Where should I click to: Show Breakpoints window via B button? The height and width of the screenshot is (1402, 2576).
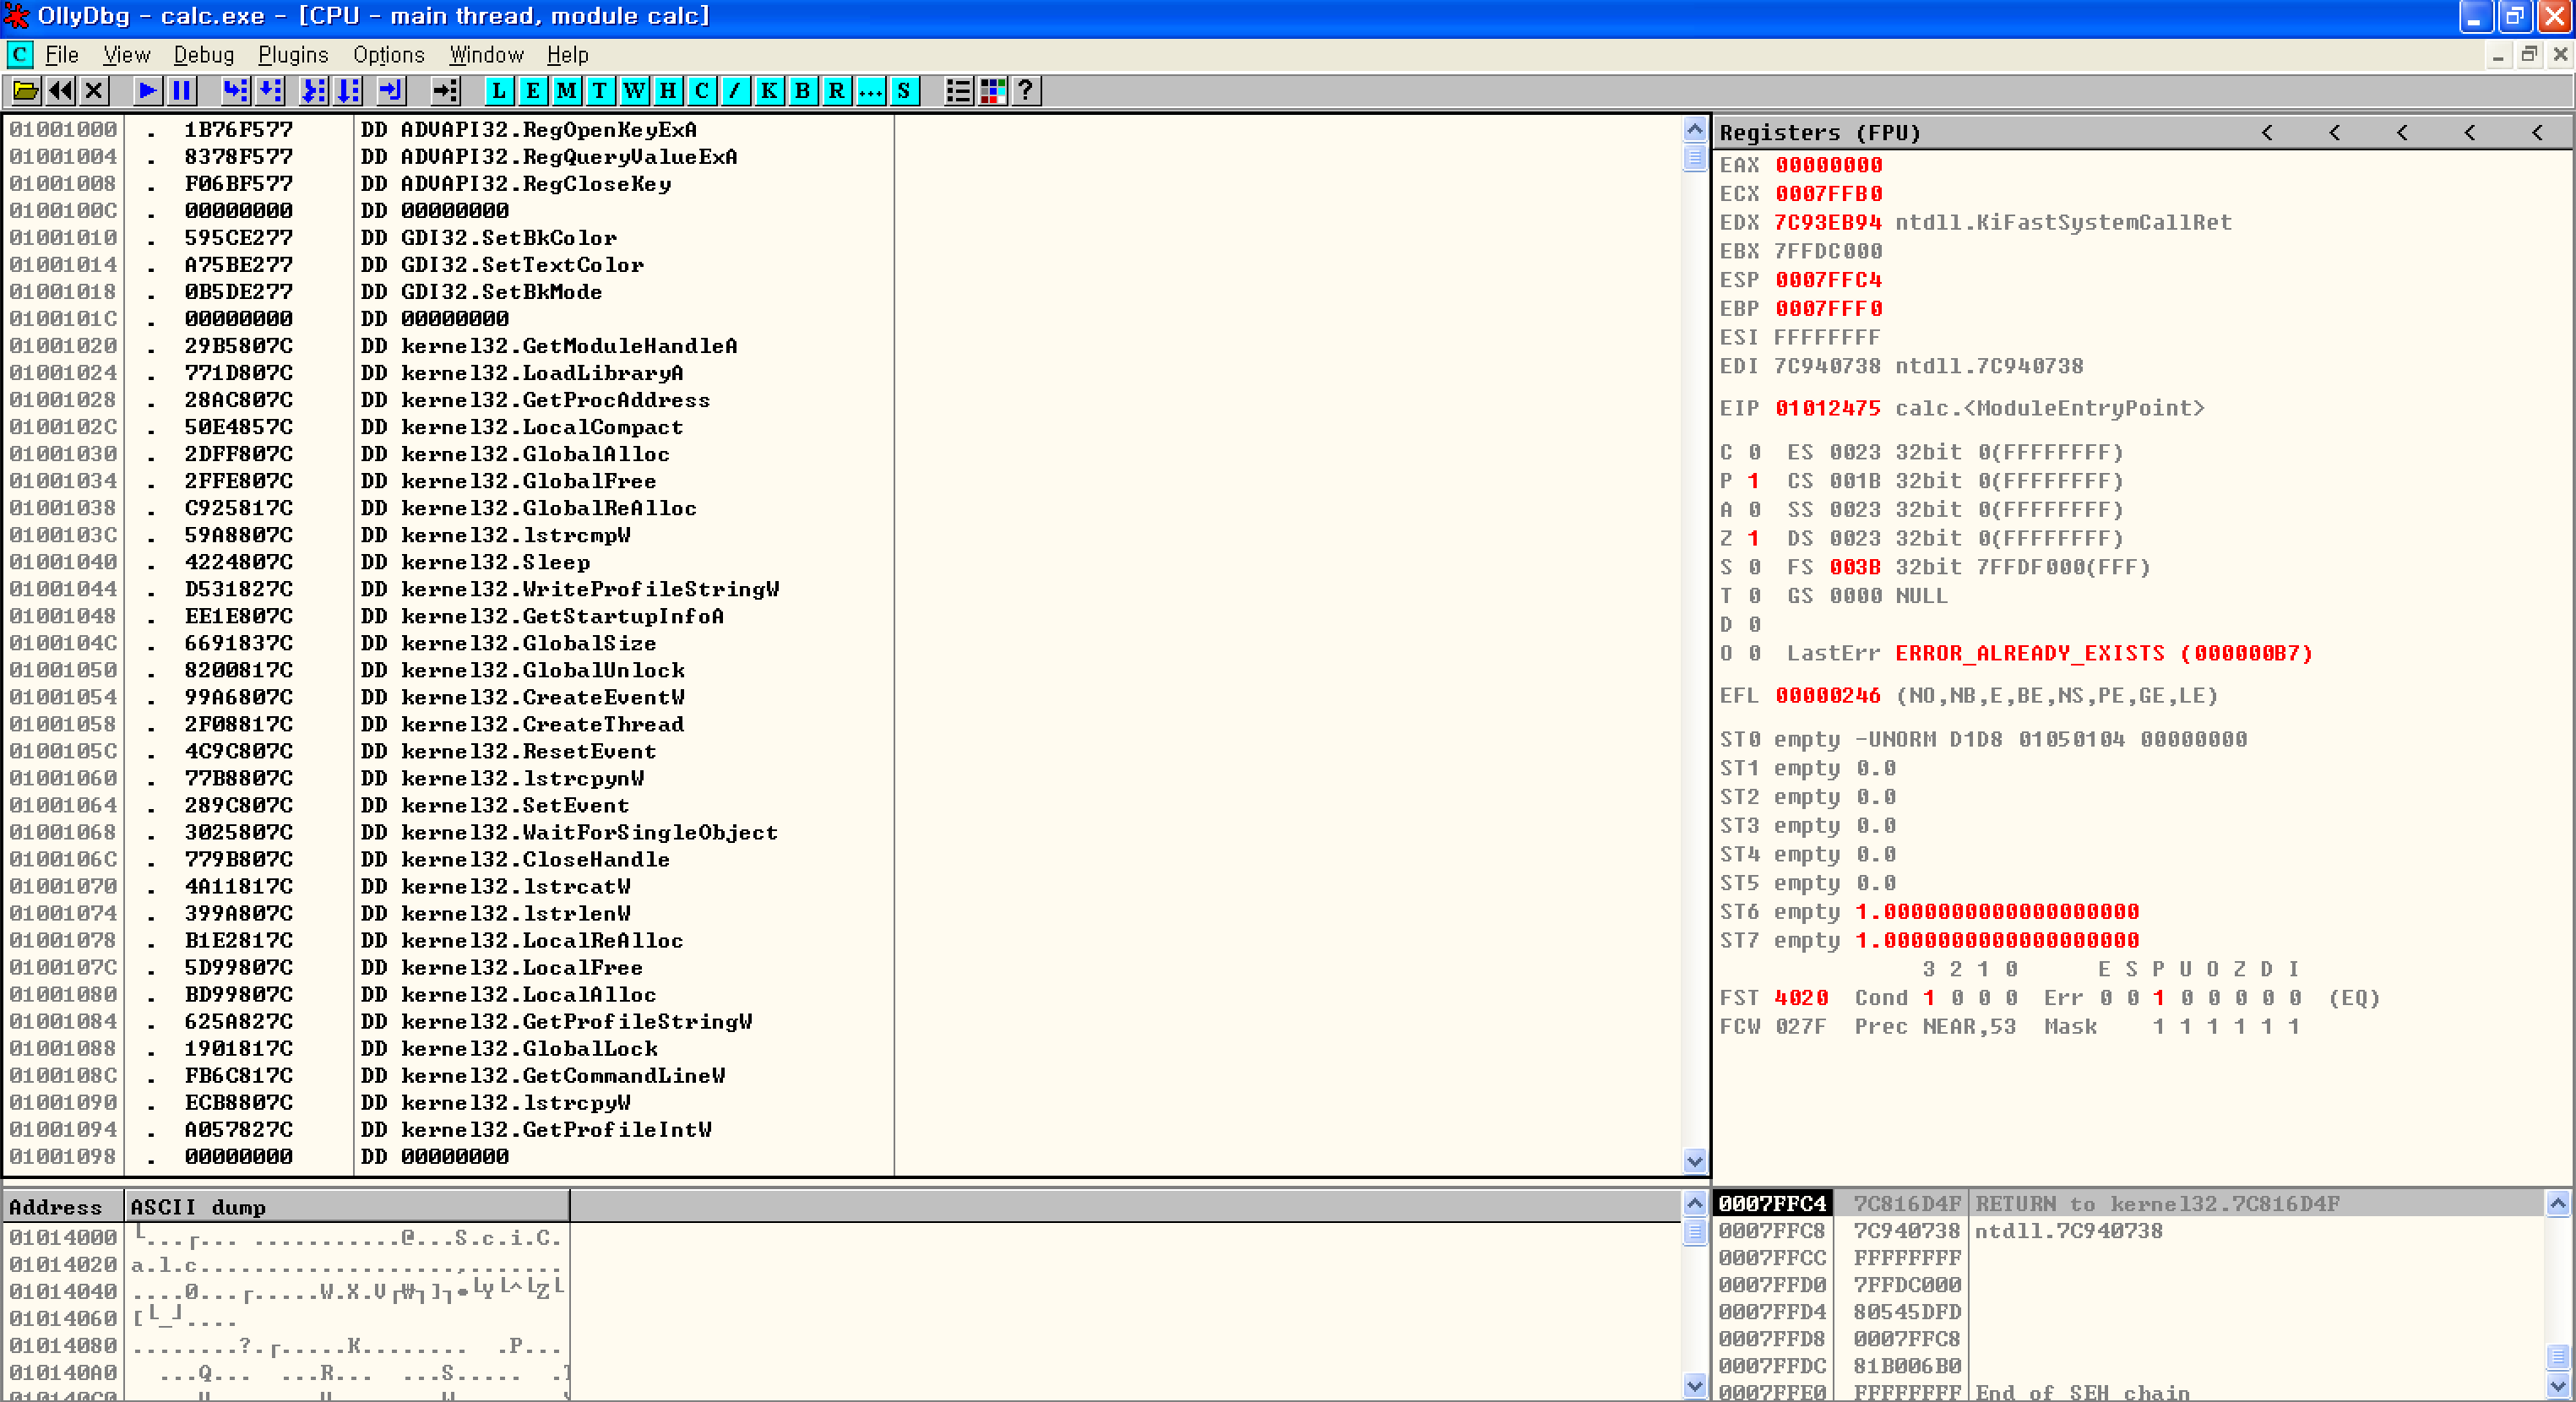click(x=802, y=91)
